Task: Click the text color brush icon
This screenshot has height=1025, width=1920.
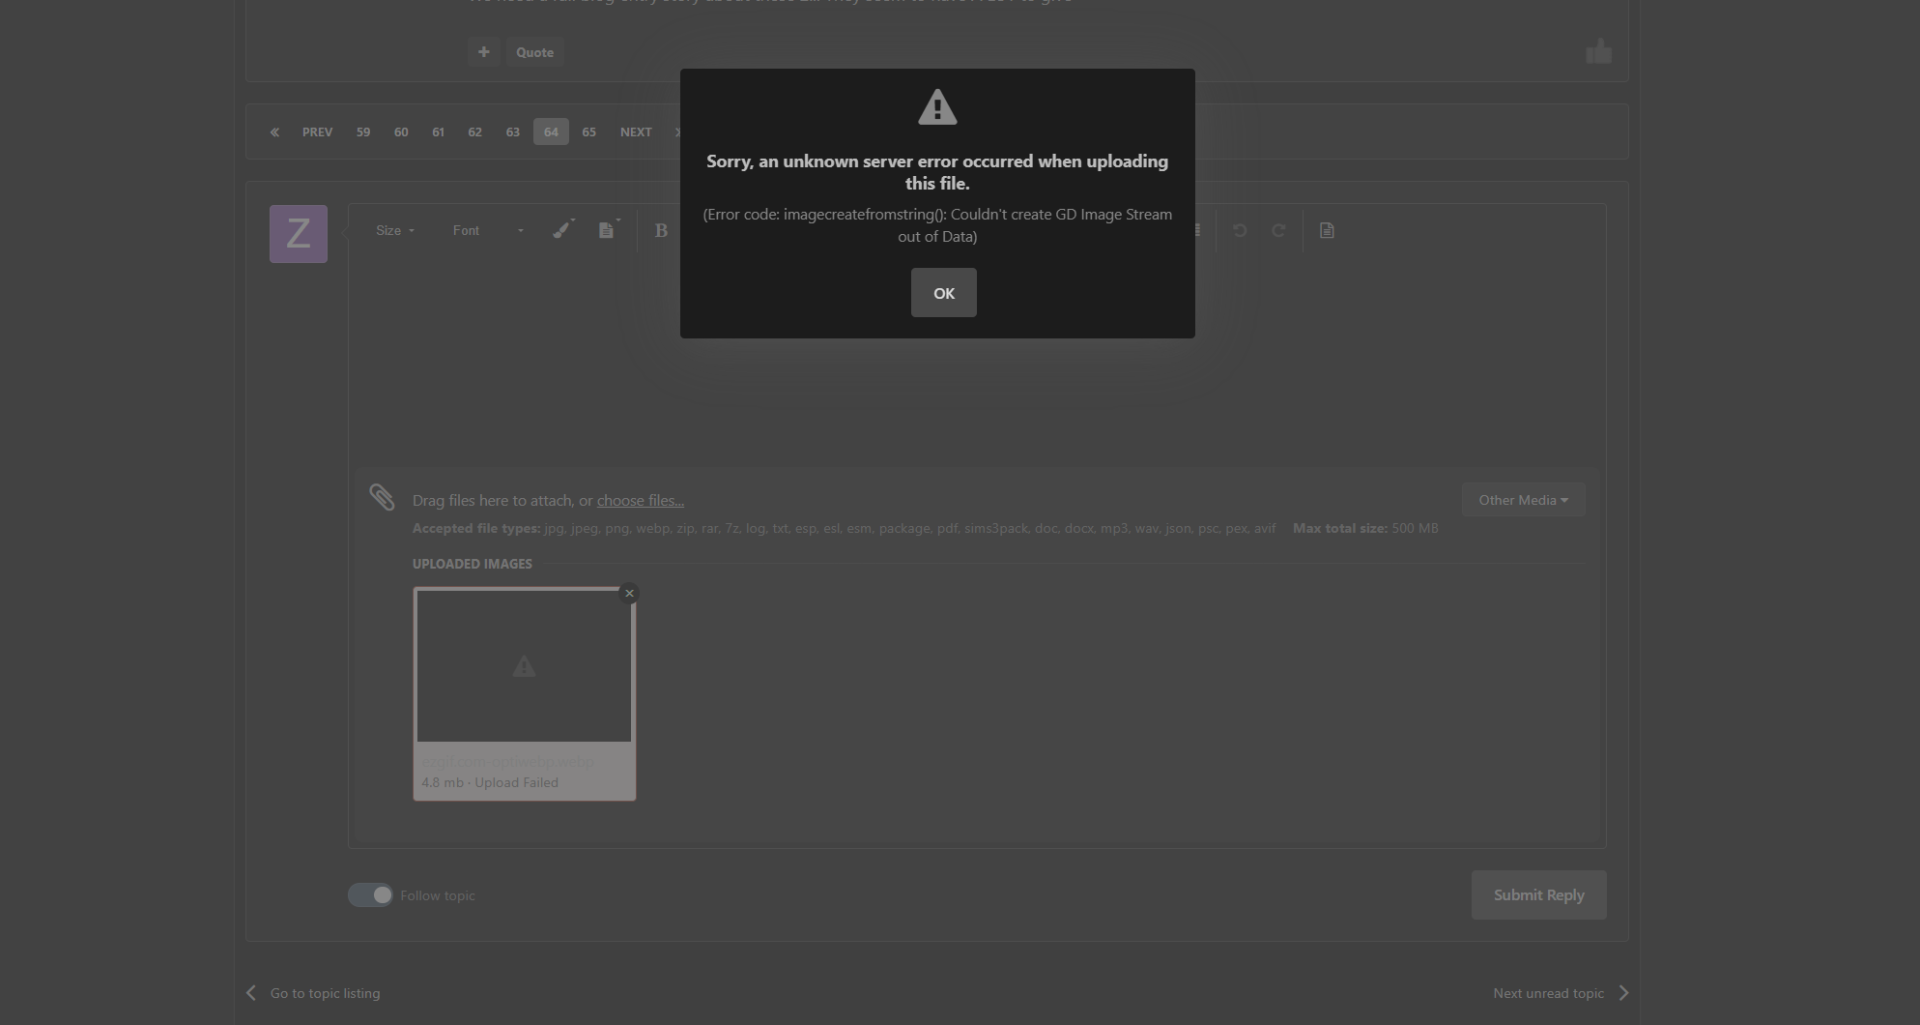Action: coord(563,230)
